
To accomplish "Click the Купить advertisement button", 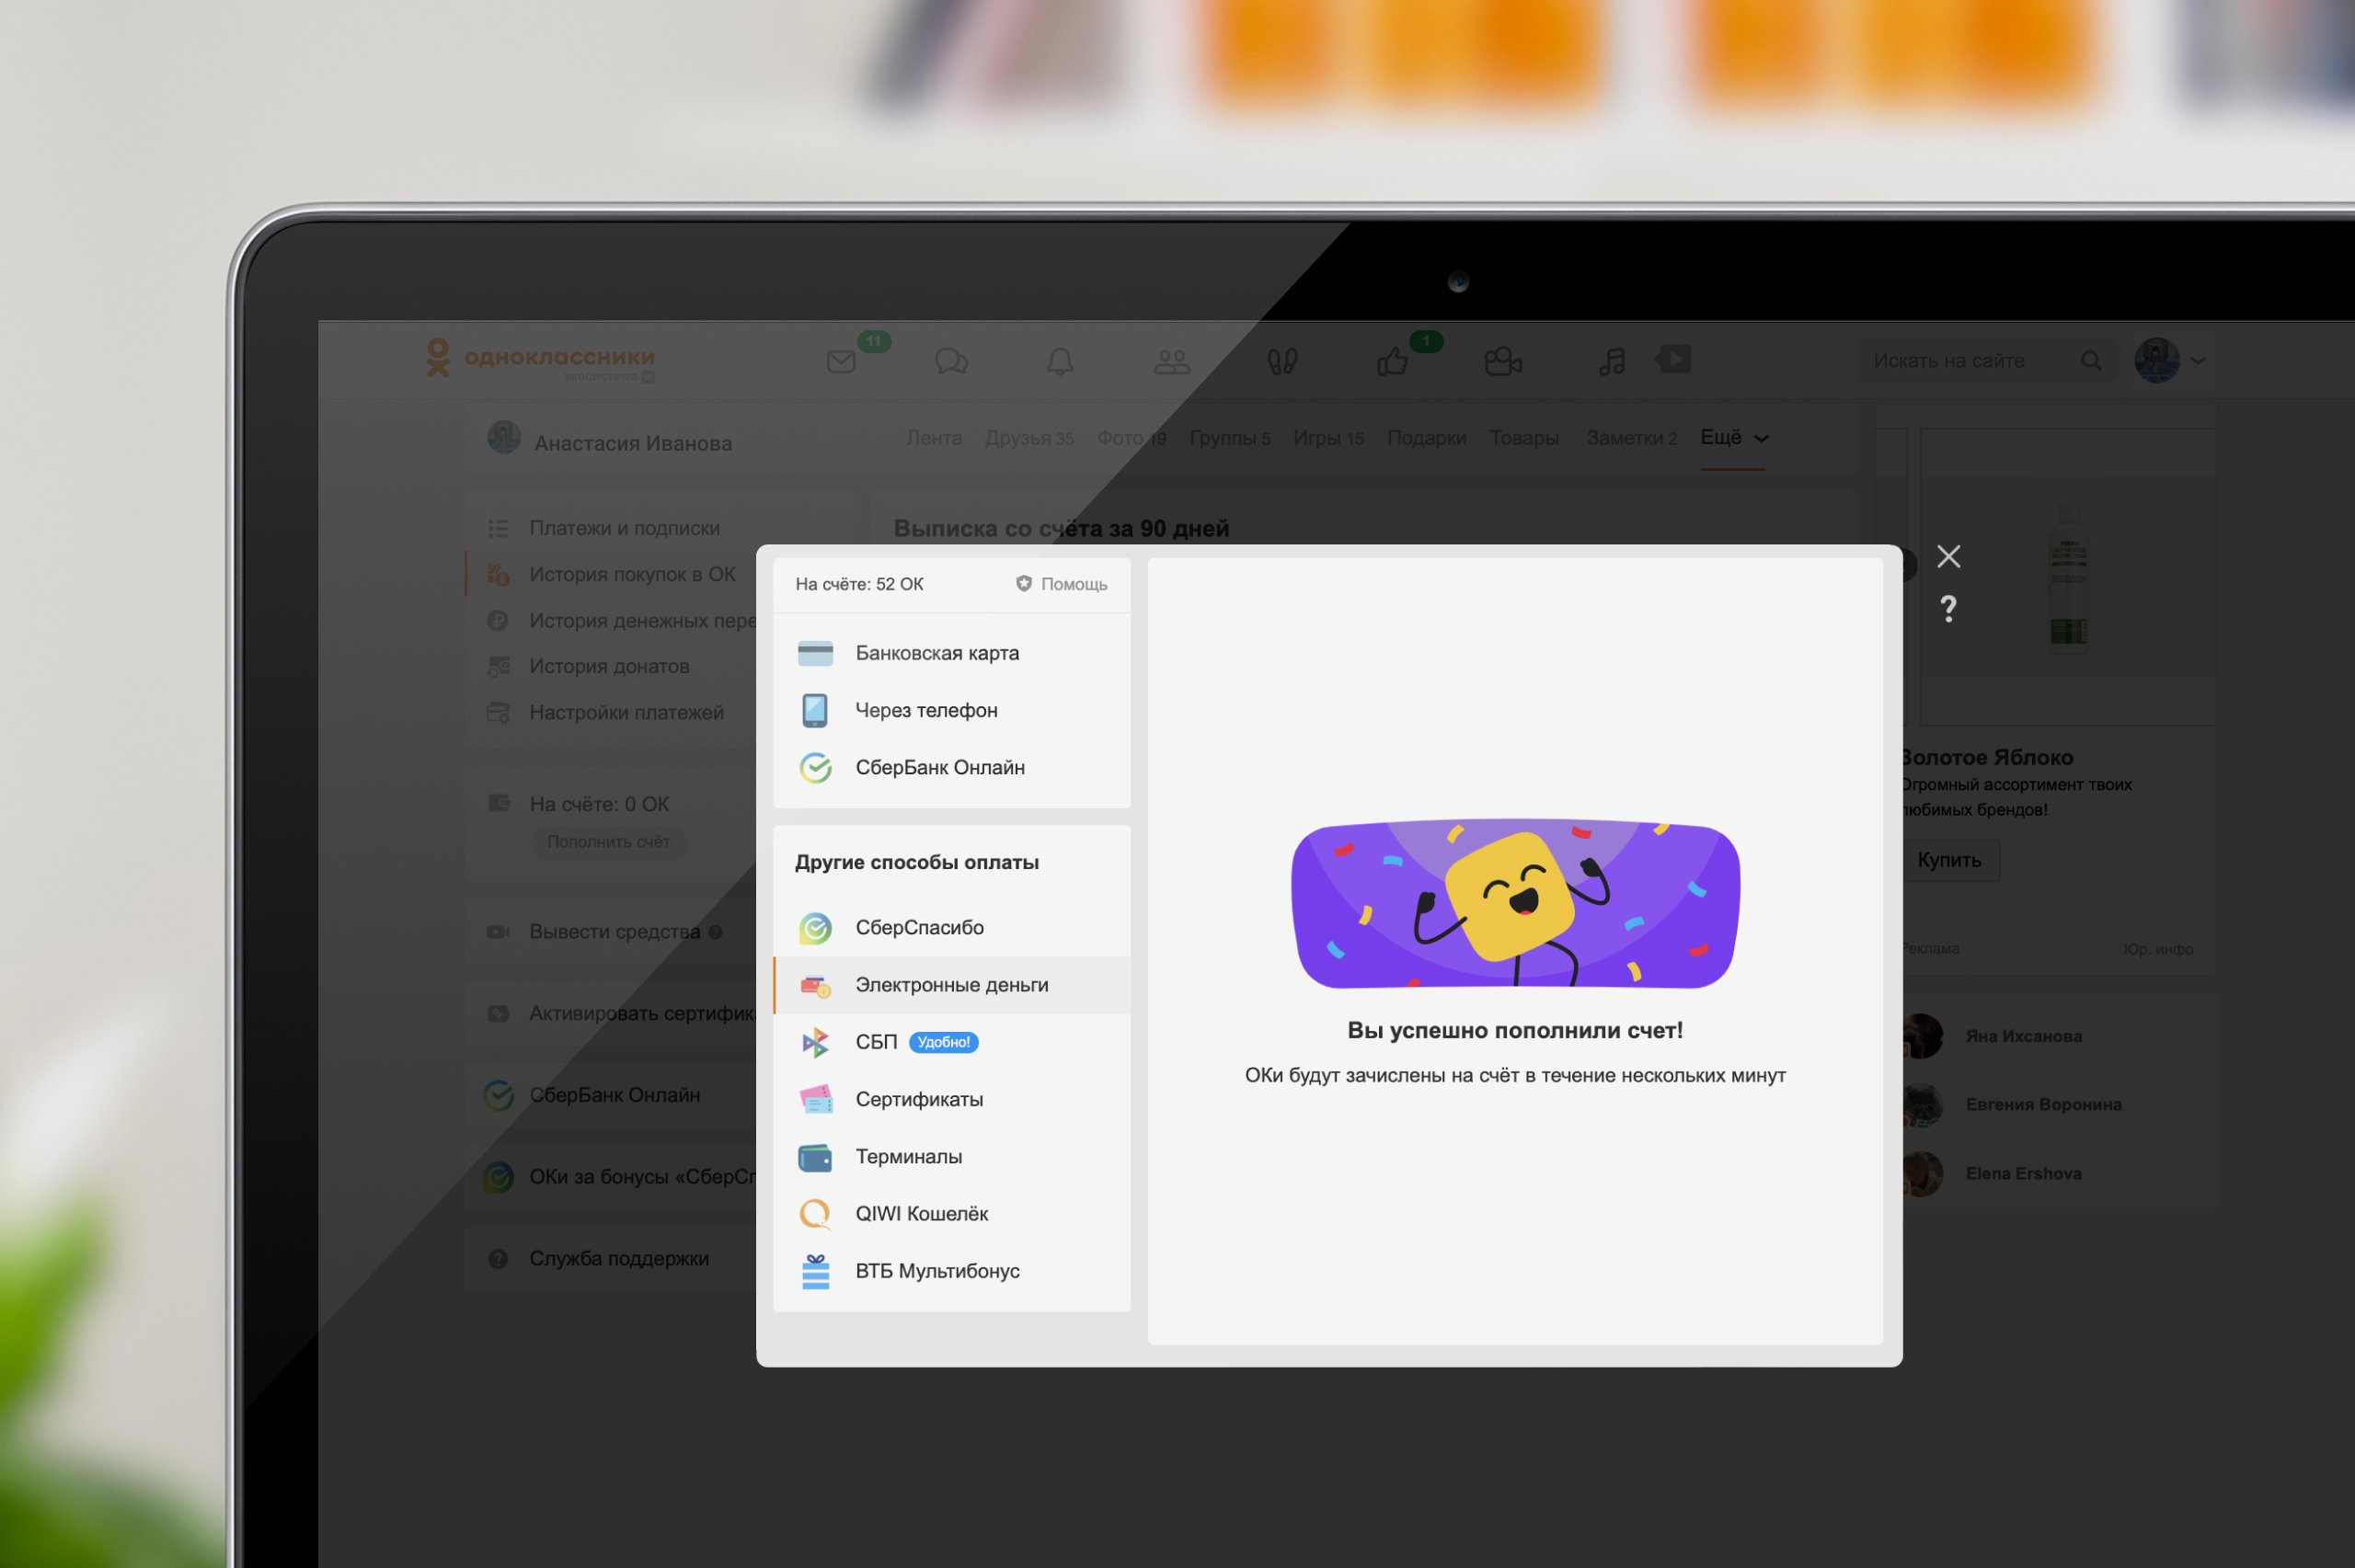I will coord(1948,860).
